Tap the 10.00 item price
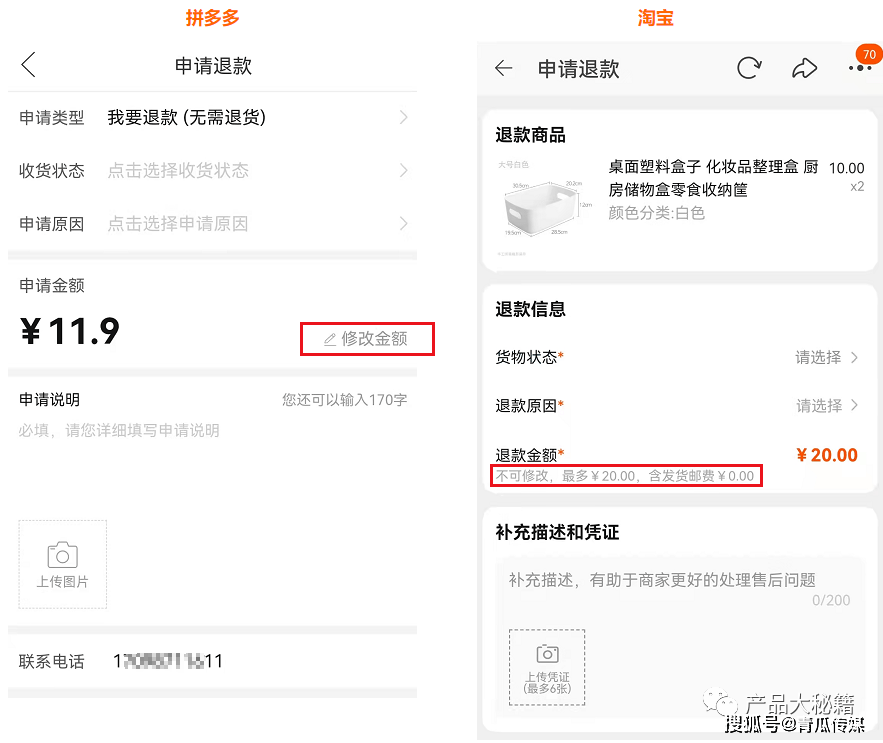 point(846,168)
